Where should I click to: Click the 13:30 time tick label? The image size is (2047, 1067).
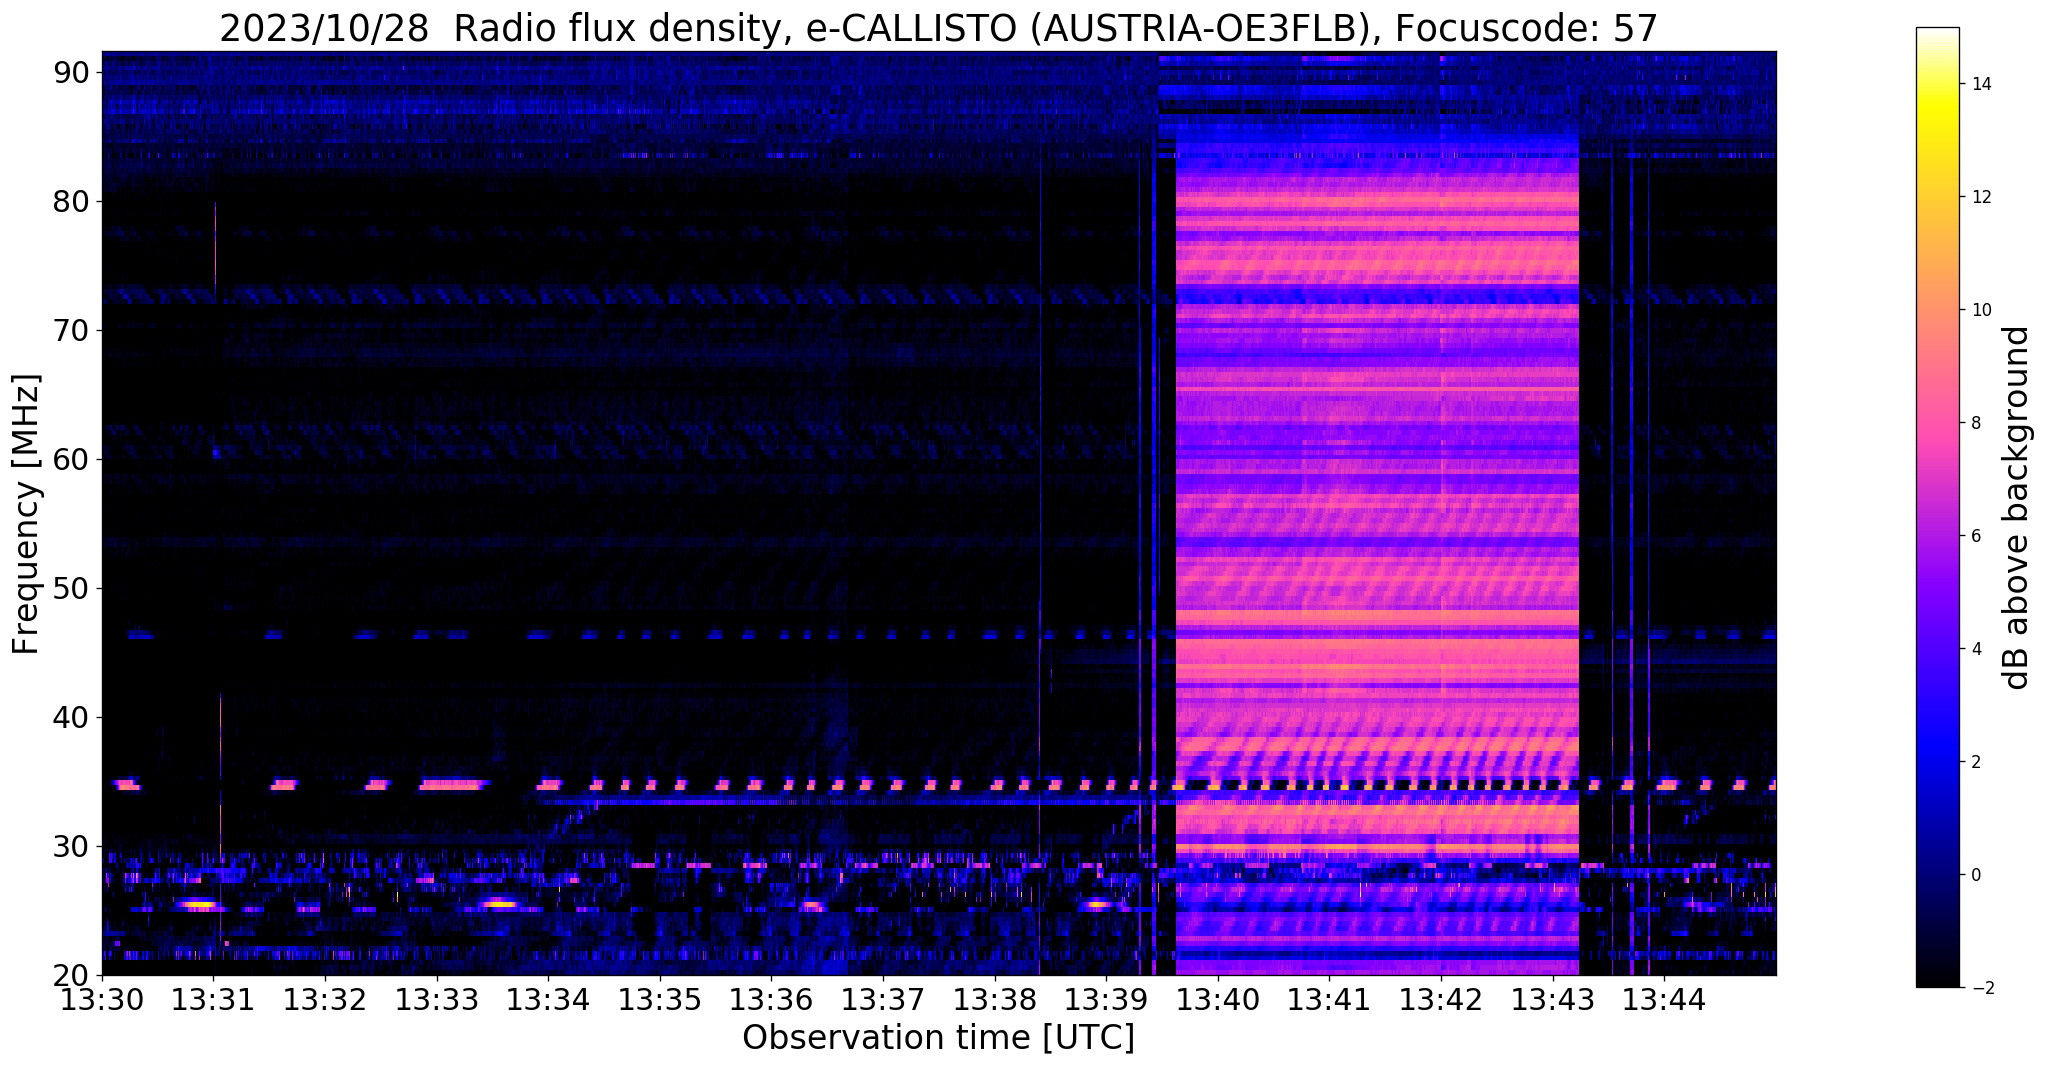102,999
